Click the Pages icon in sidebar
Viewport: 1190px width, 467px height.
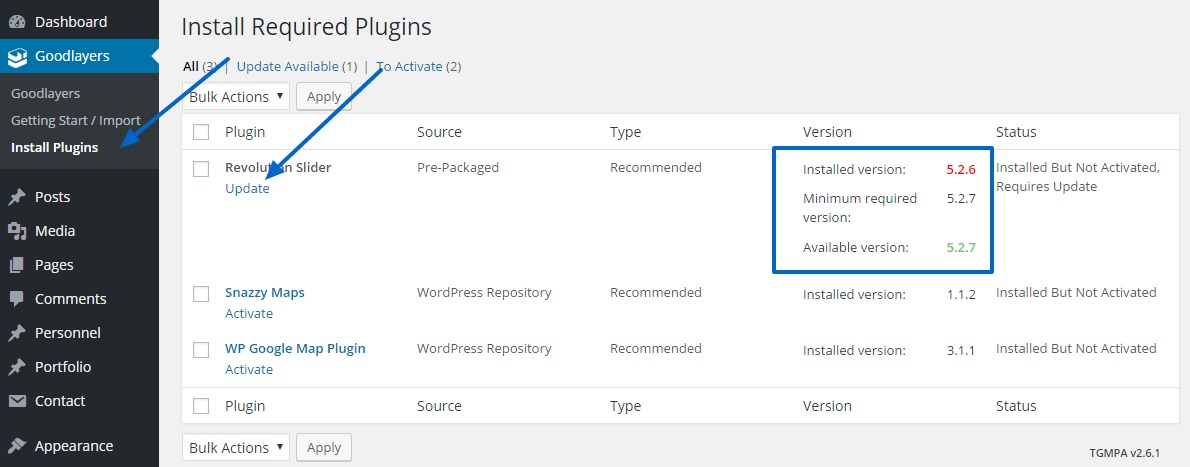pos(17,265)
